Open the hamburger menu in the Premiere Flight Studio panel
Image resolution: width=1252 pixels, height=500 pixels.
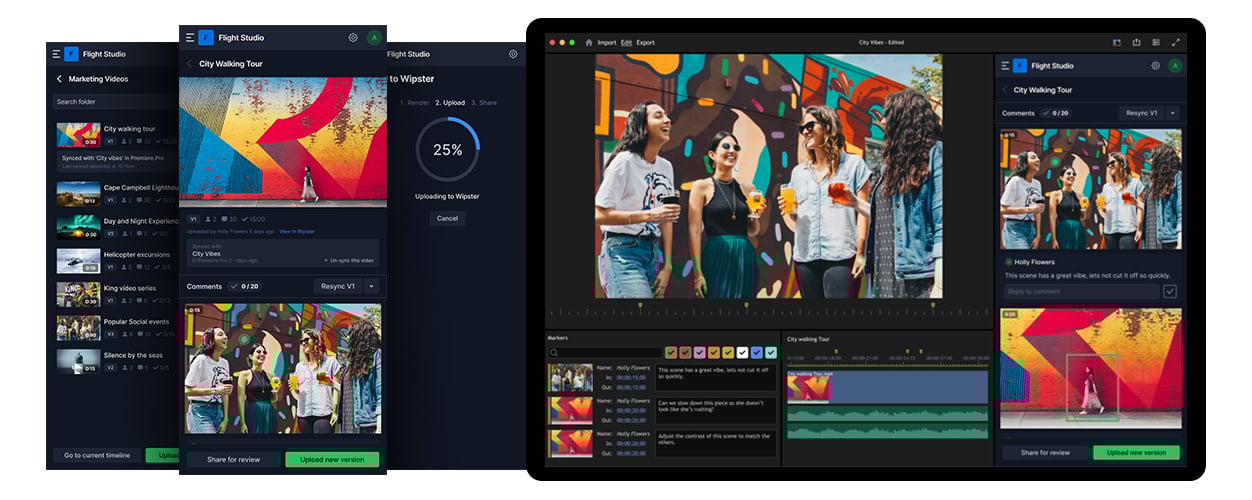[1004, 66]
